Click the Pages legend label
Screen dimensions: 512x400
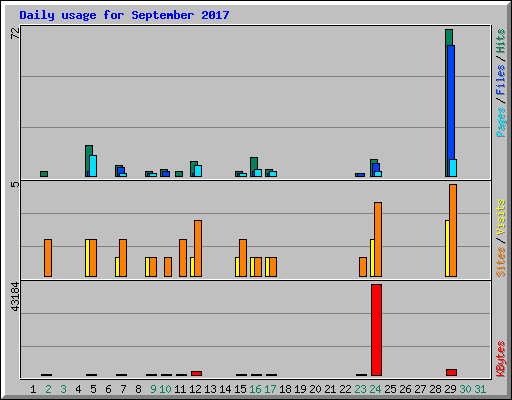pyautogui.click(x=500, y=122)
